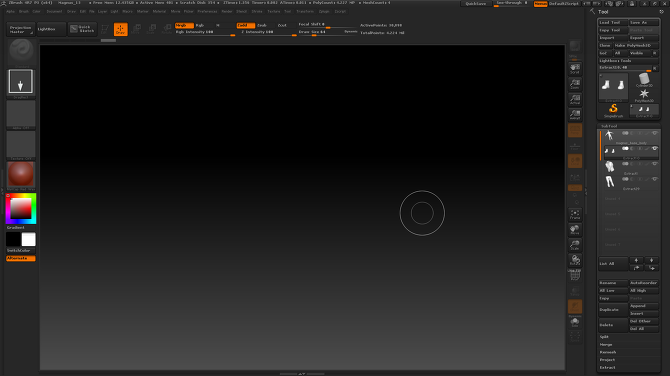
Task: Click the List All button
Action: coord(613,264)
